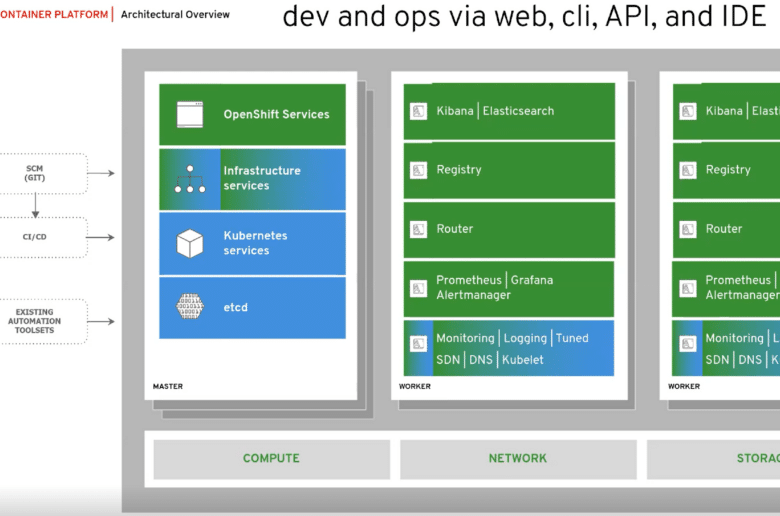Click the OpenShift Services window icon

tap(190, 114)
